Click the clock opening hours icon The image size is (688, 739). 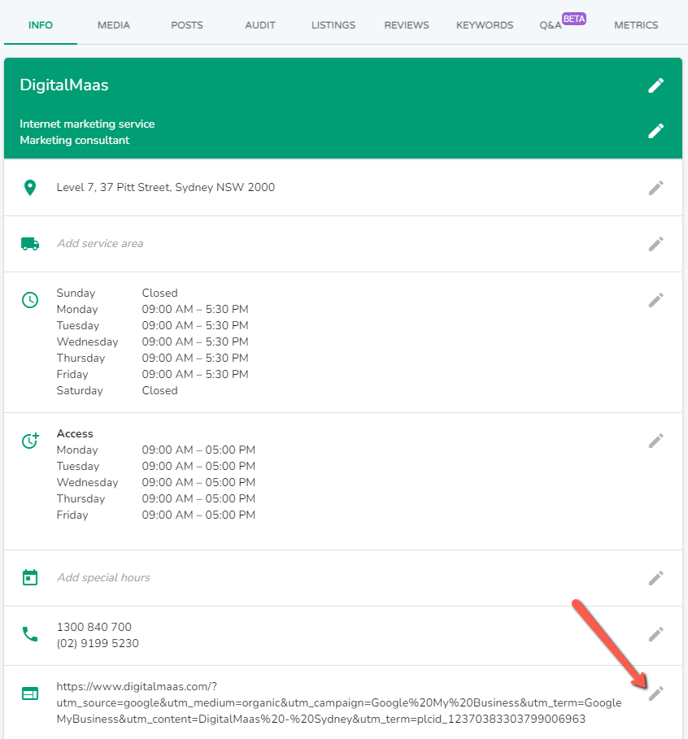[x=30, y=300]
